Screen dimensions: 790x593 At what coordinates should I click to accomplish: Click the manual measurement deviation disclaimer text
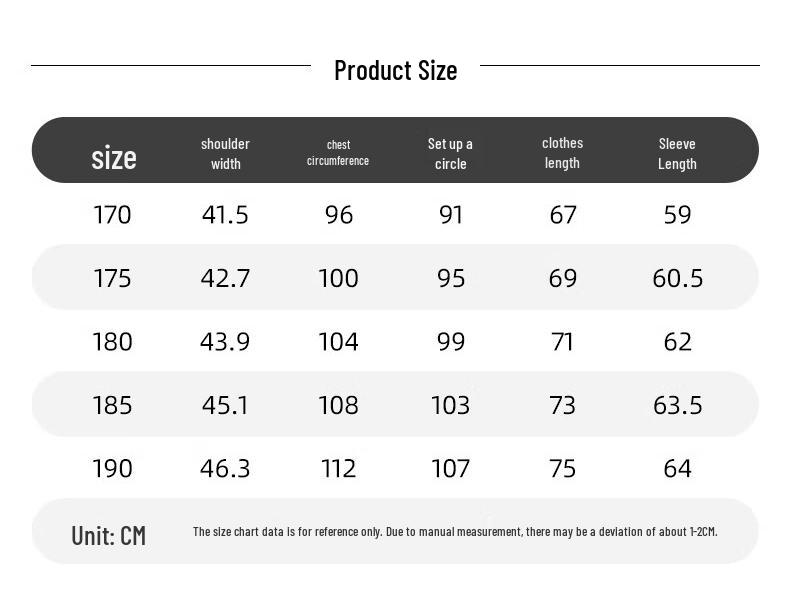(455, 532)
